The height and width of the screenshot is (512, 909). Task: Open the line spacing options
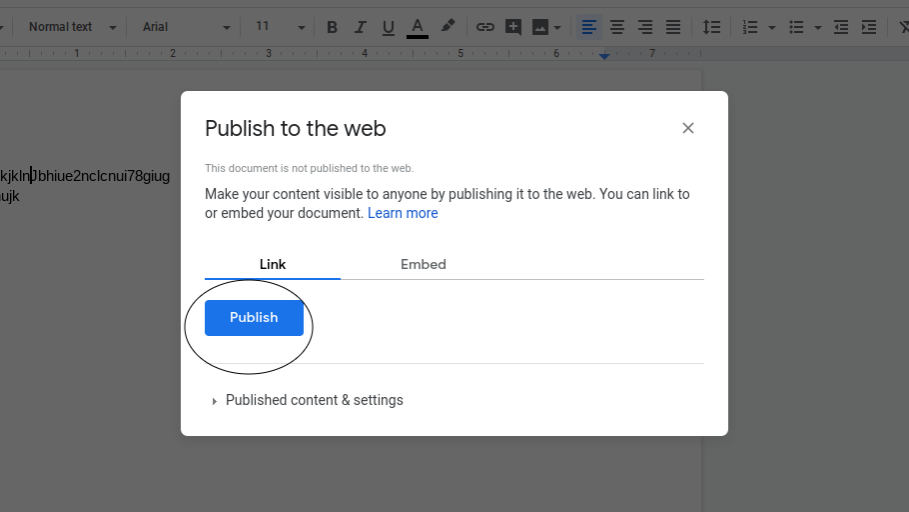click(x=711, y=27)
